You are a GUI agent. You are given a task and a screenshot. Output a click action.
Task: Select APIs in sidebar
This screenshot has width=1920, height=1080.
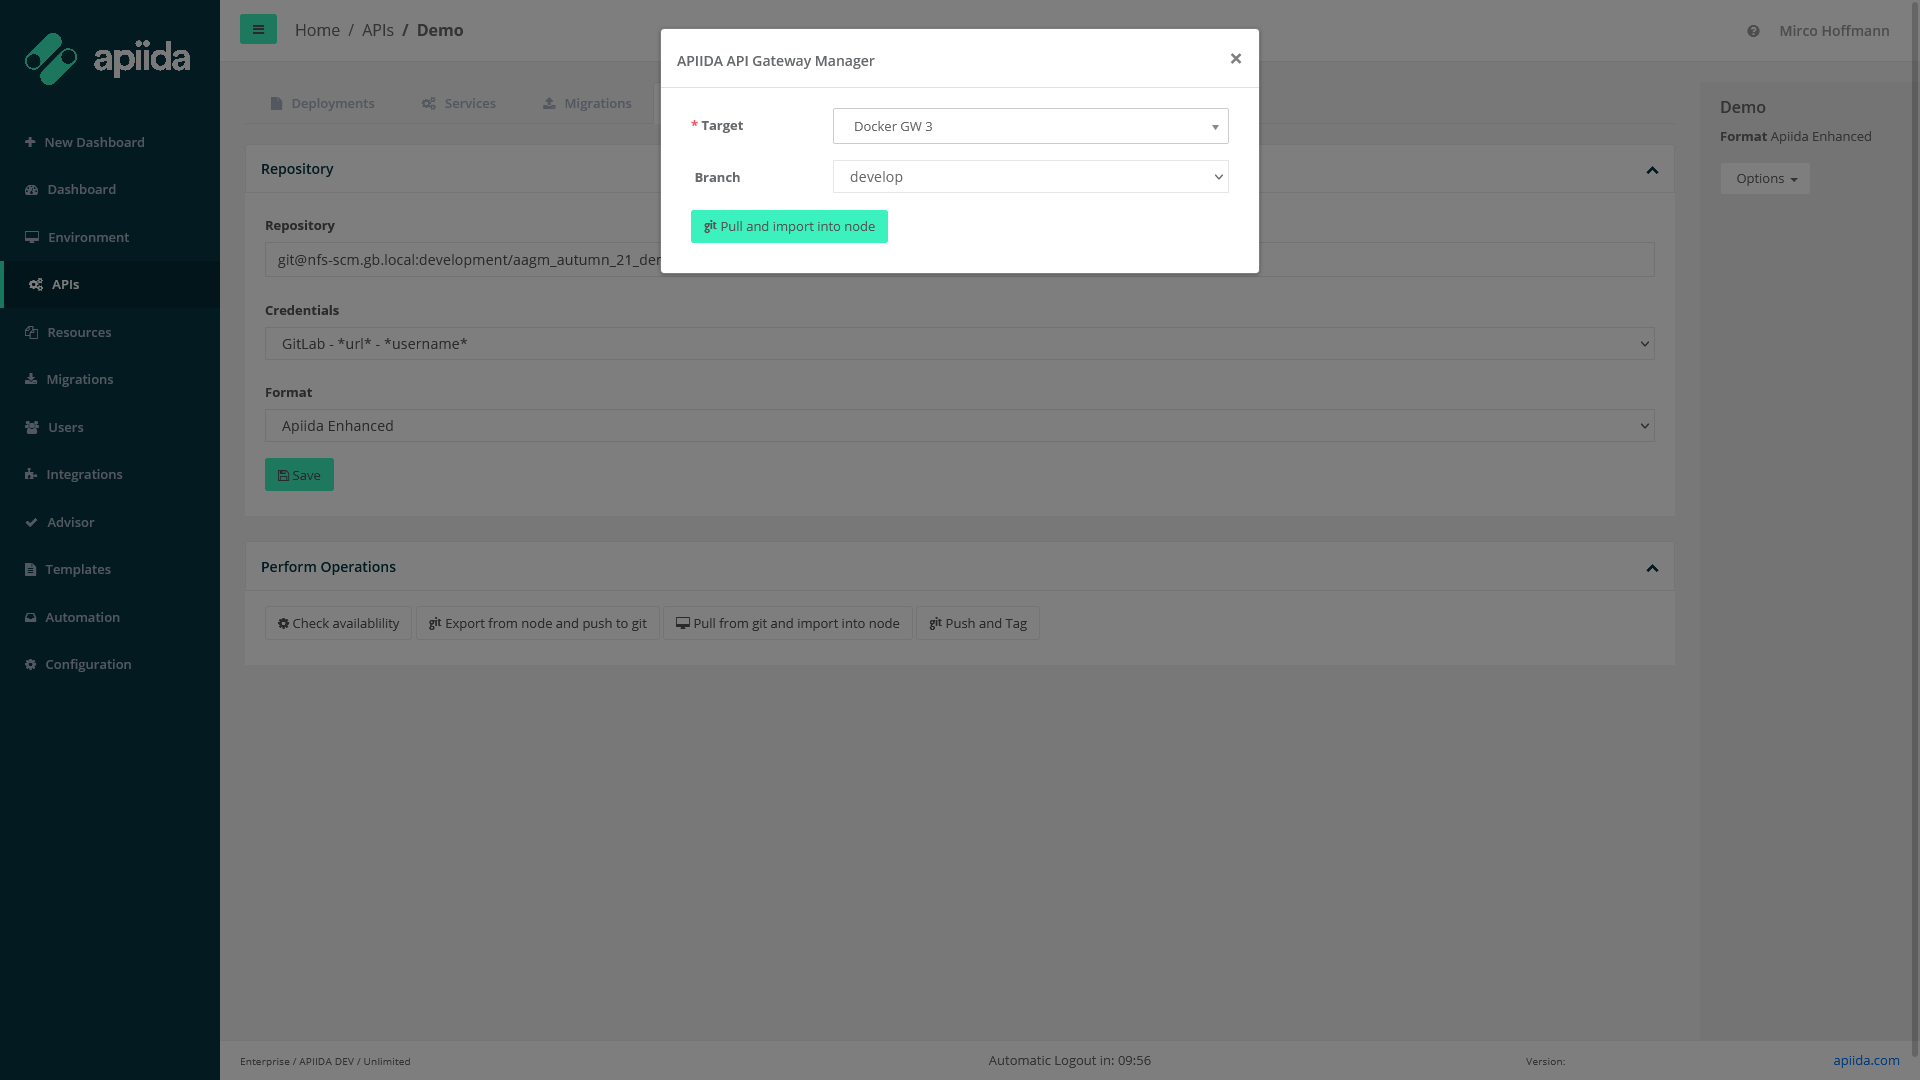pos(110,284)
